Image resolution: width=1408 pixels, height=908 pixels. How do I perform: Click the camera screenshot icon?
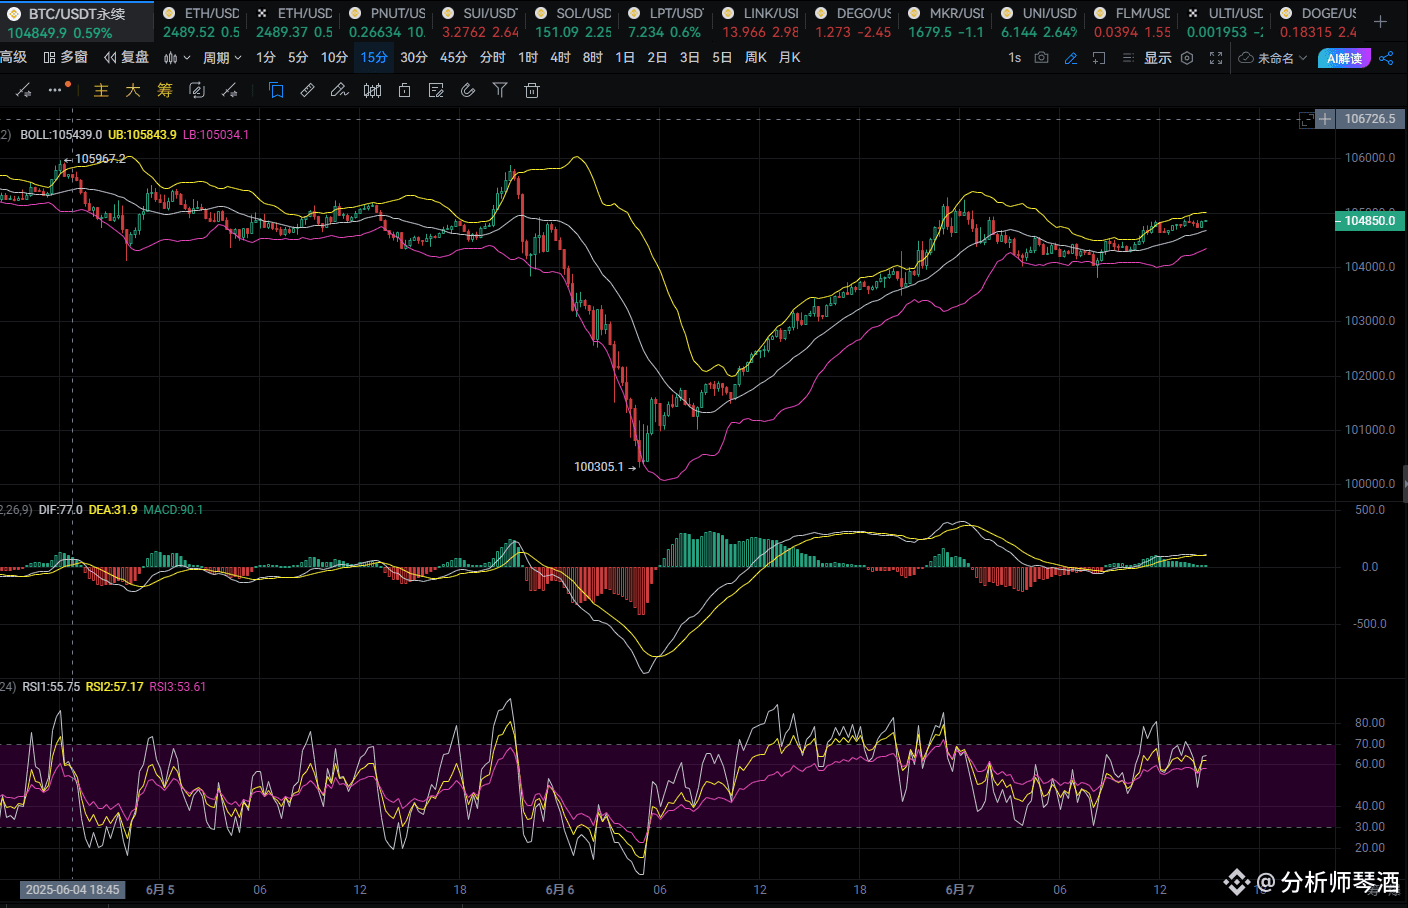tap(1041, 58)
